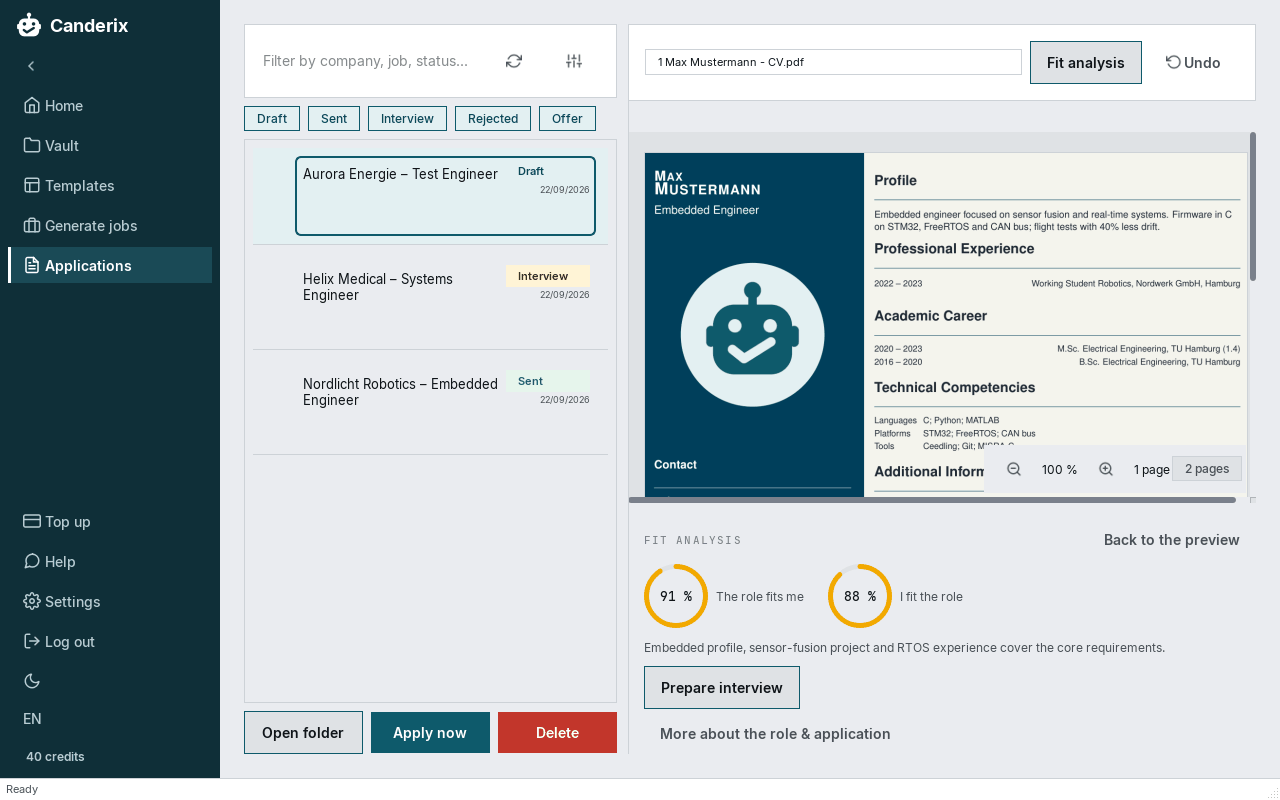Open Settings gear icon
The width and height of the screenshot is (1280, 800).
click(32, 602)
